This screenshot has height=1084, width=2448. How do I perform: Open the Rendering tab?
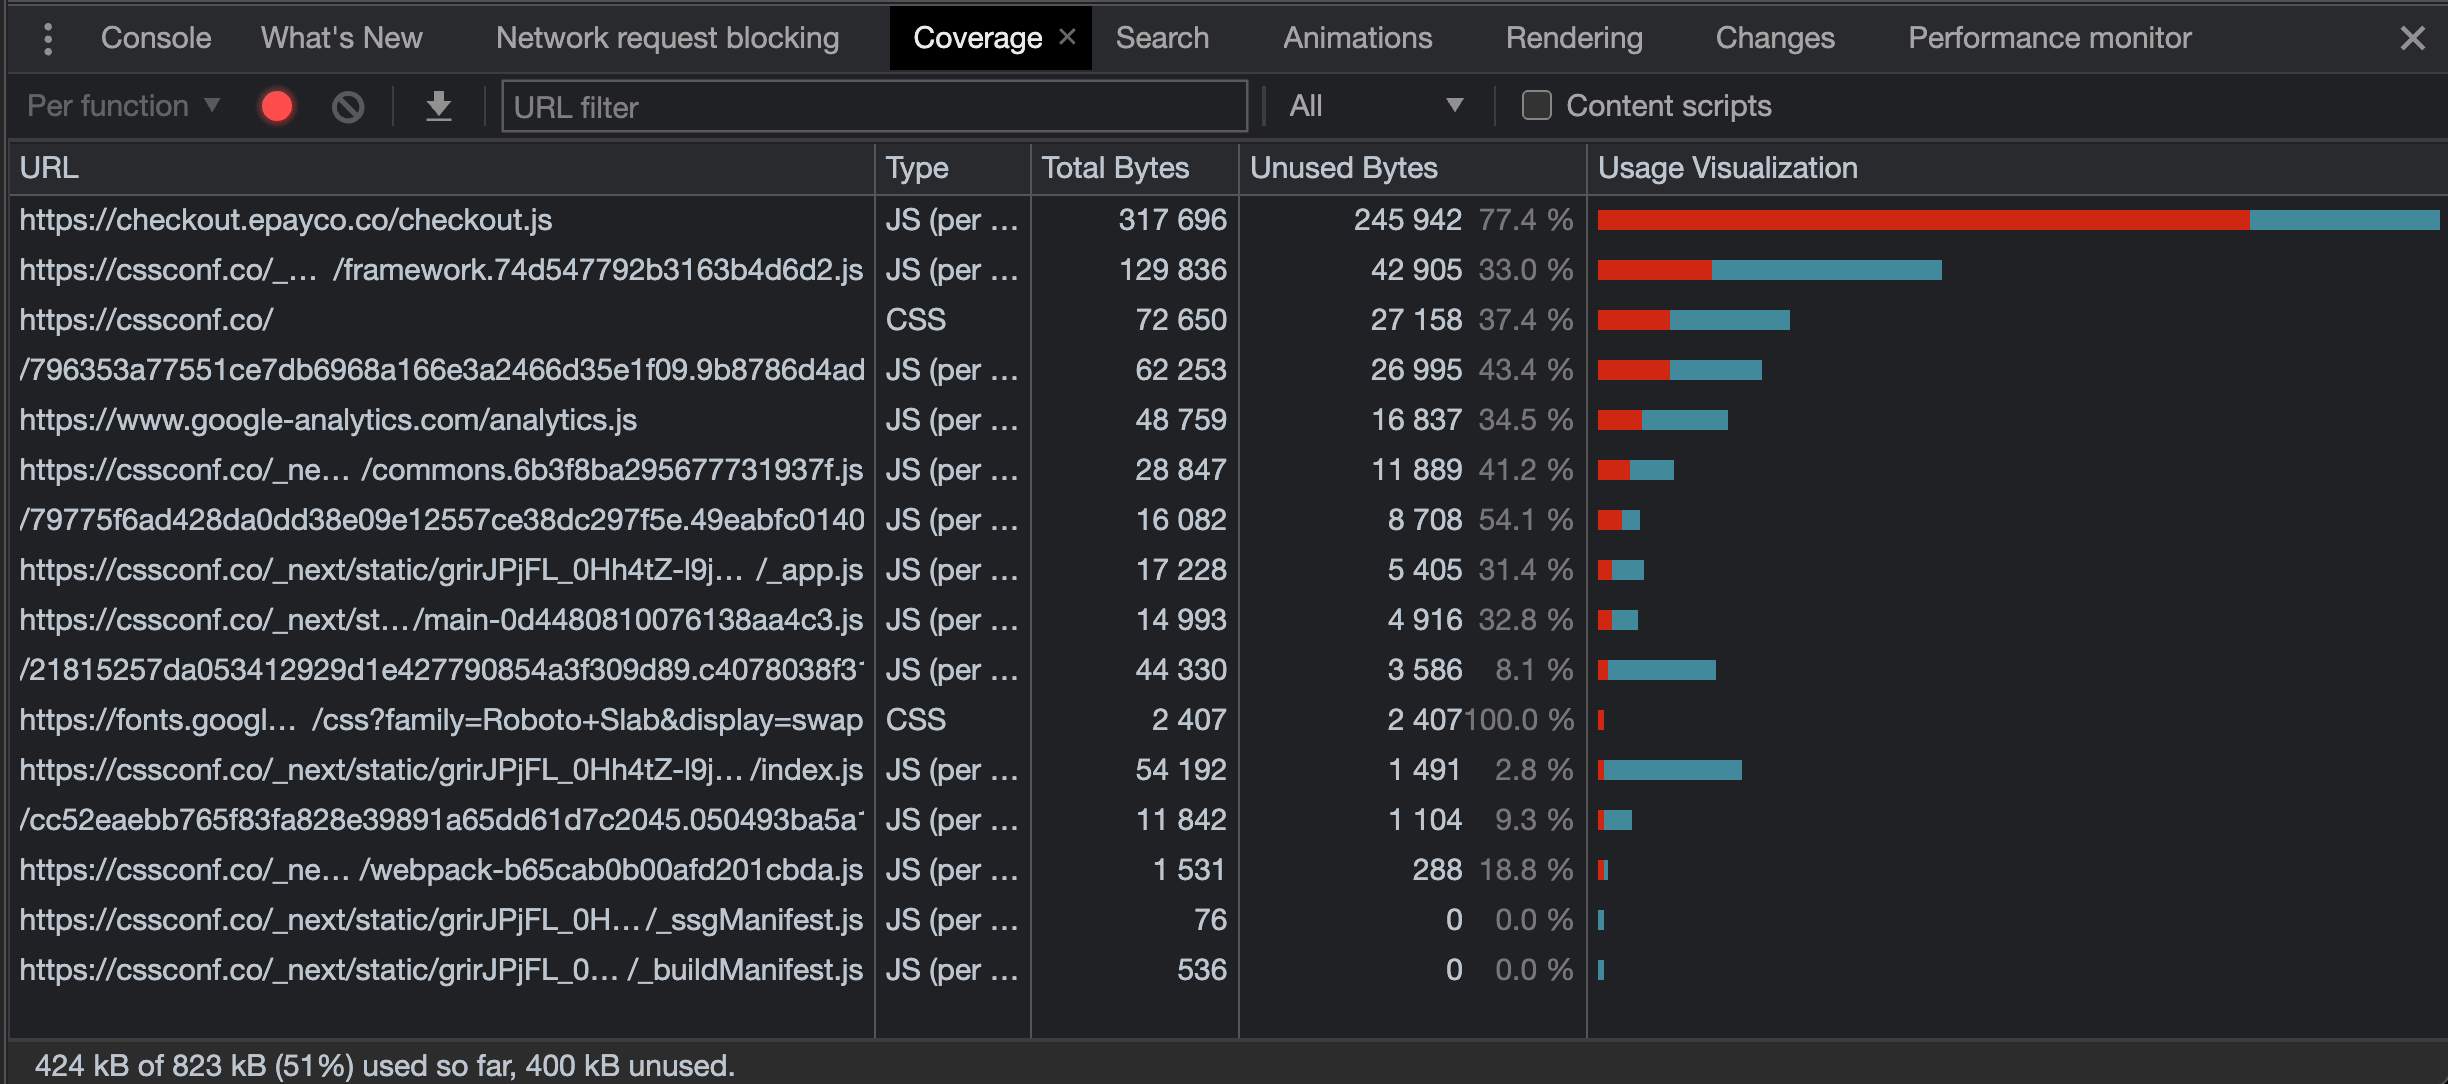pos(1573,38)
